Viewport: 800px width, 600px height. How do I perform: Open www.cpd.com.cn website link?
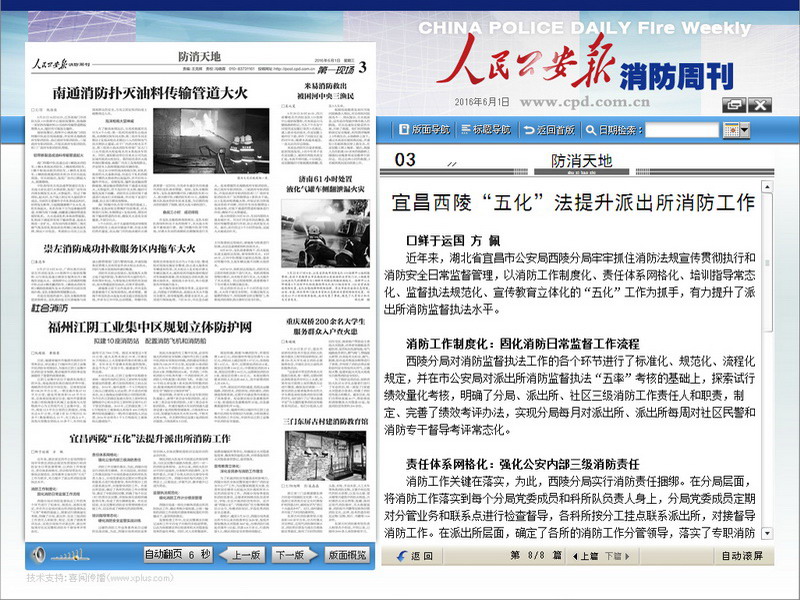coord(585,102)
